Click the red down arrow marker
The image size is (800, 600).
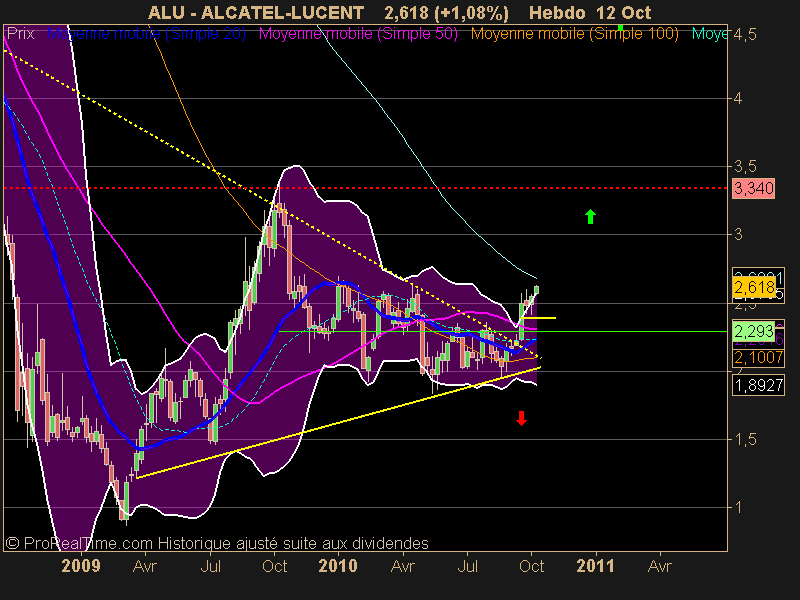(521, 418)
